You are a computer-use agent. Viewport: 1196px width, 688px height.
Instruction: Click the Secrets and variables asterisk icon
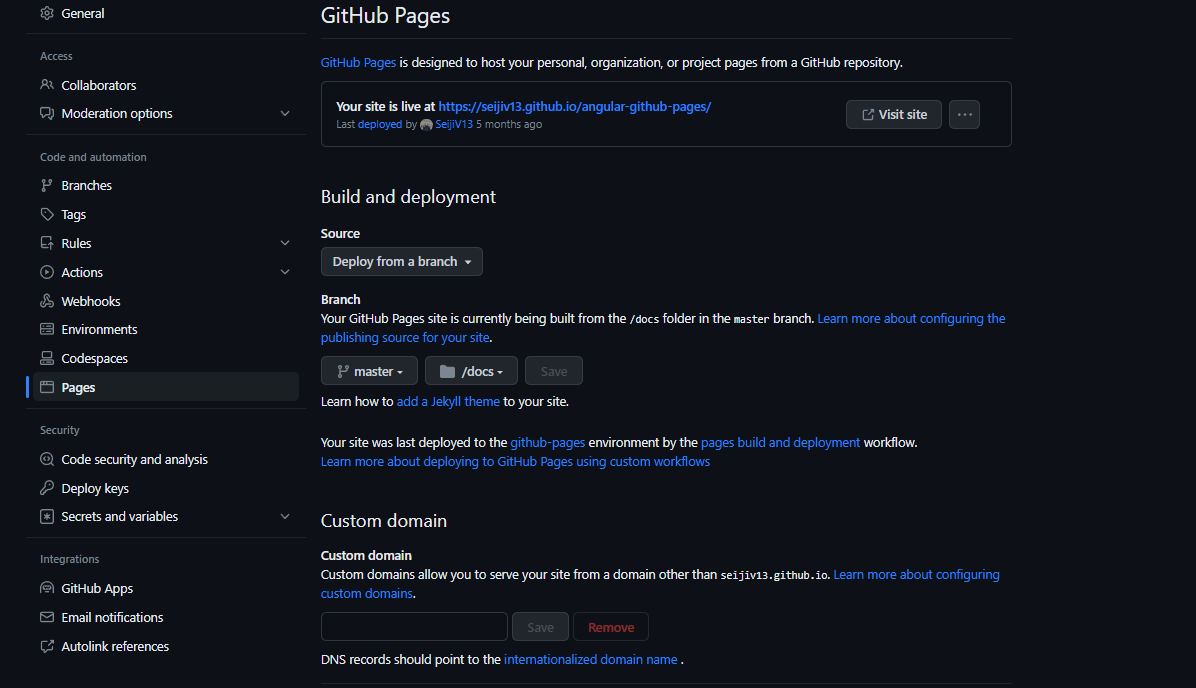point(47,516)
